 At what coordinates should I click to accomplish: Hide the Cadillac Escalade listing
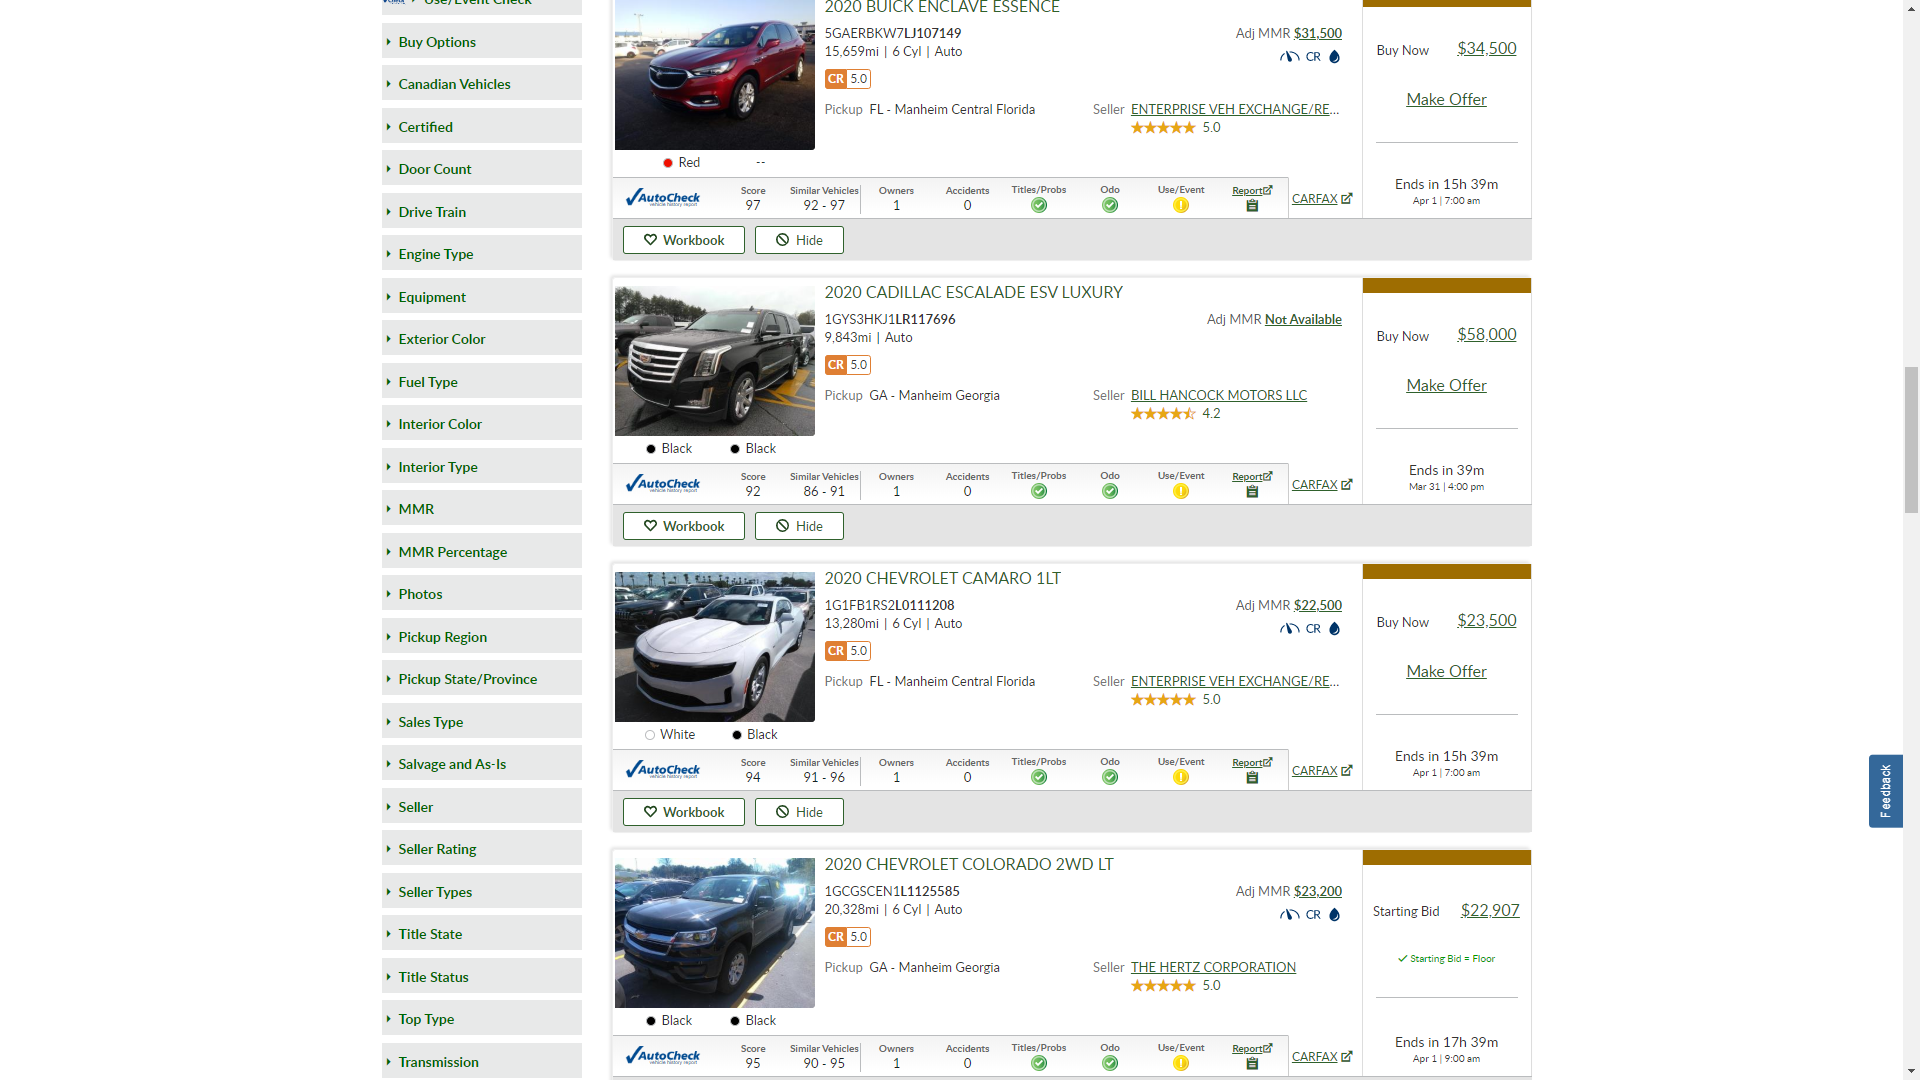798,526
